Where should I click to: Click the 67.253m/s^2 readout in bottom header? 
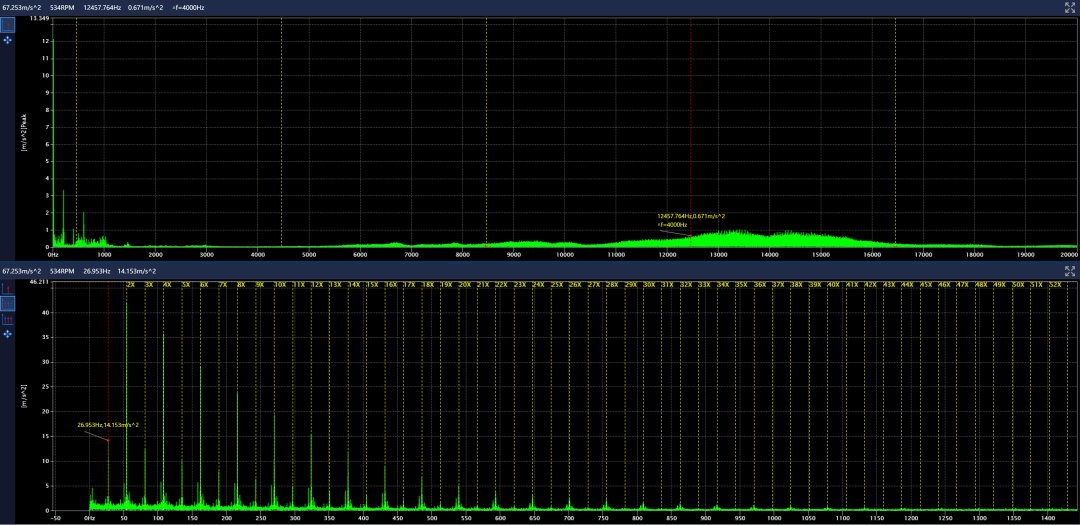coord(21,271)
